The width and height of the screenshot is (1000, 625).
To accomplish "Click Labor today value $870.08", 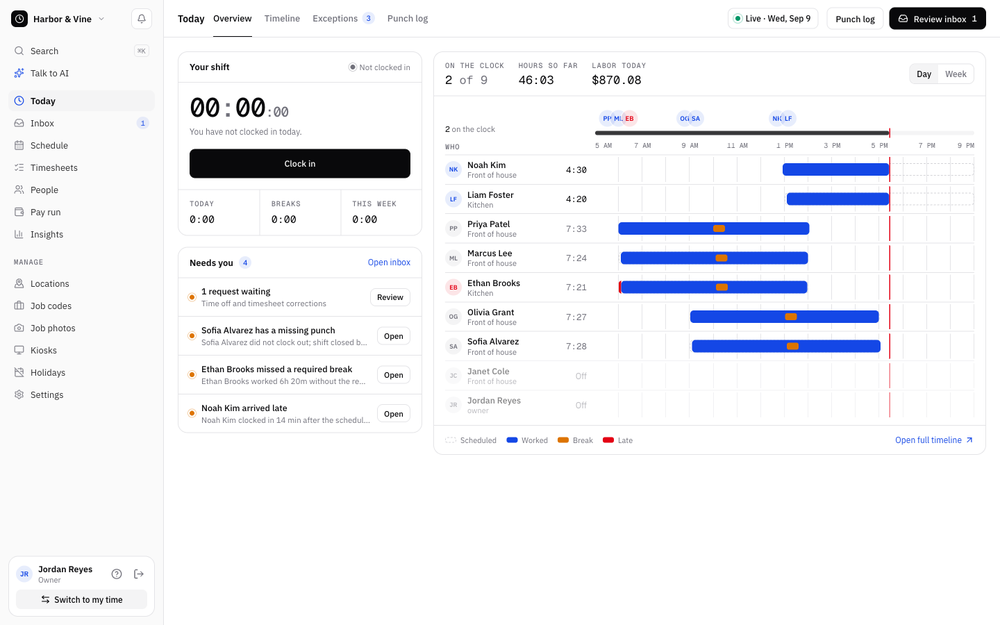I will click(x=616, y=80).
